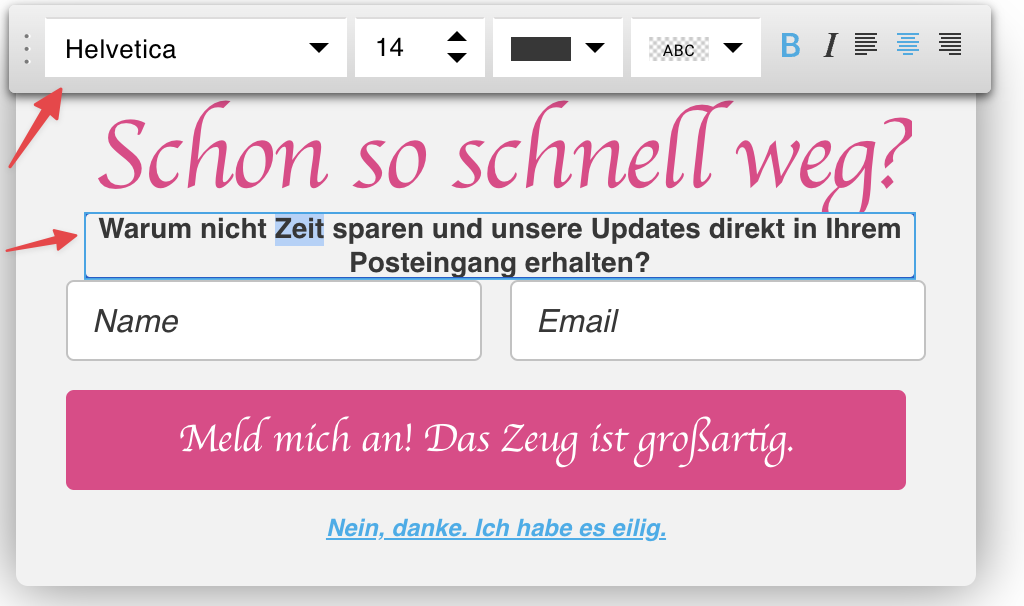Click the pink 'Meld mich an!' button

click(486, 439)
